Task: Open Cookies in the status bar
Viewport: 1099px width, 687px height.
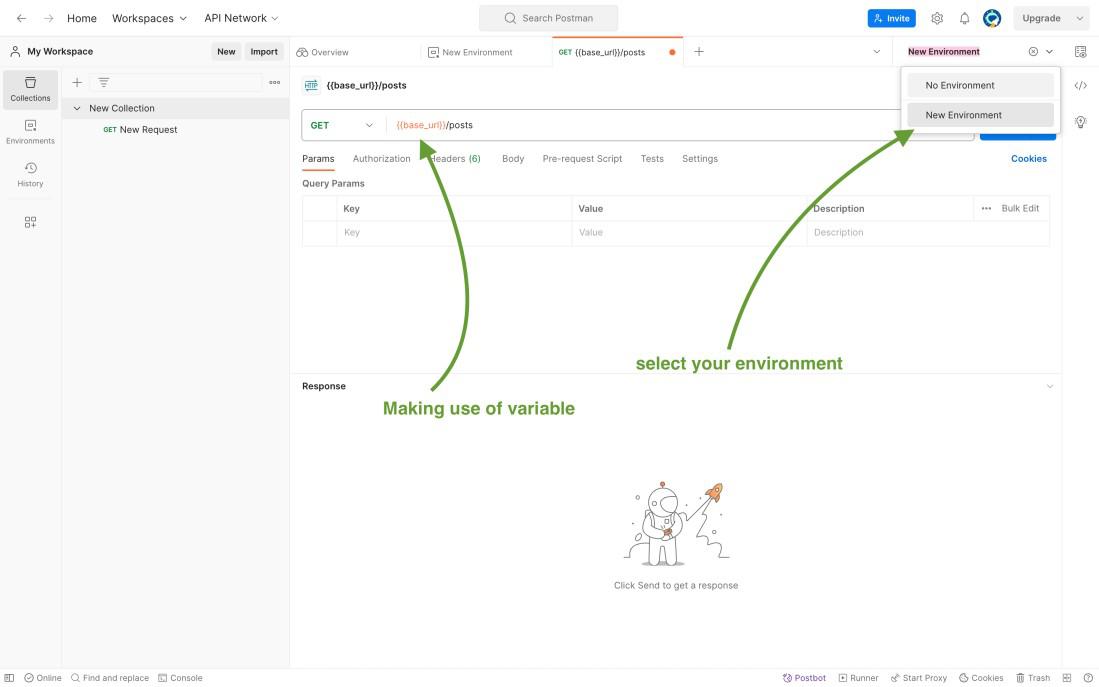Action: tap(981, 678)
